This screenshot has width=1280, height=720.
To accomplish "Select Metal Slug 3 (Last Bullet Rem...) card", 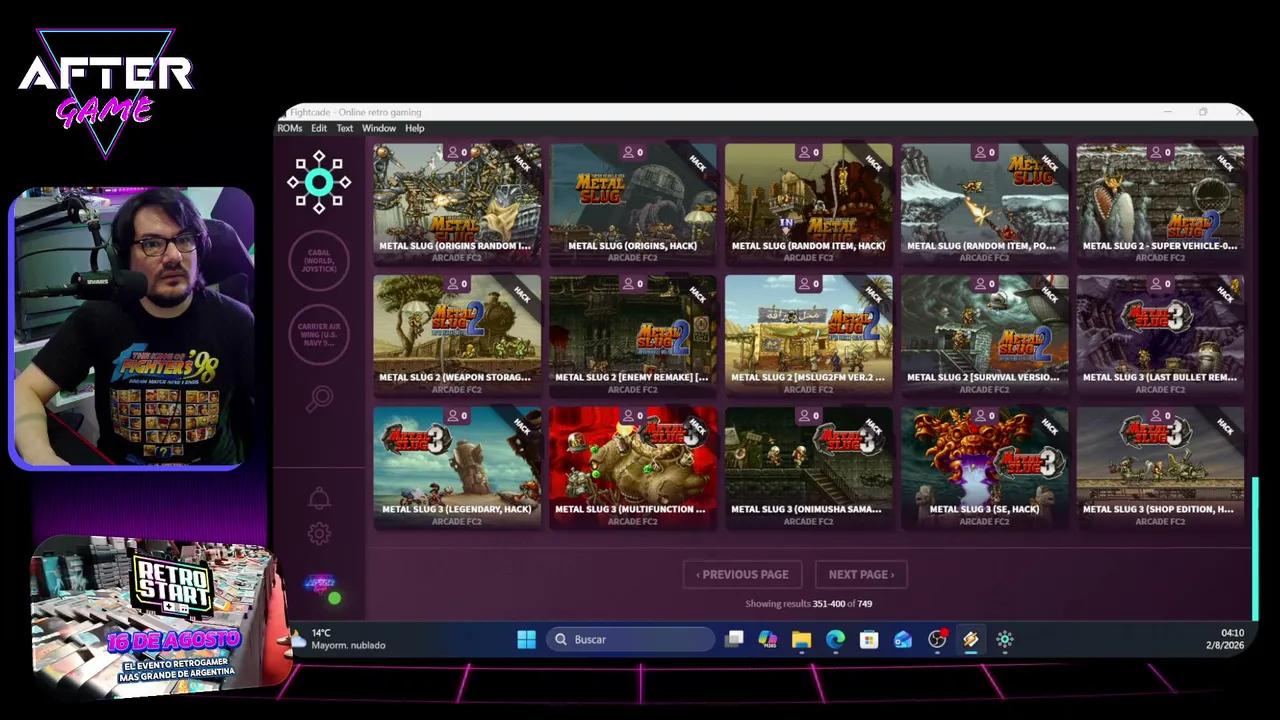I will tap(1161, 337).
